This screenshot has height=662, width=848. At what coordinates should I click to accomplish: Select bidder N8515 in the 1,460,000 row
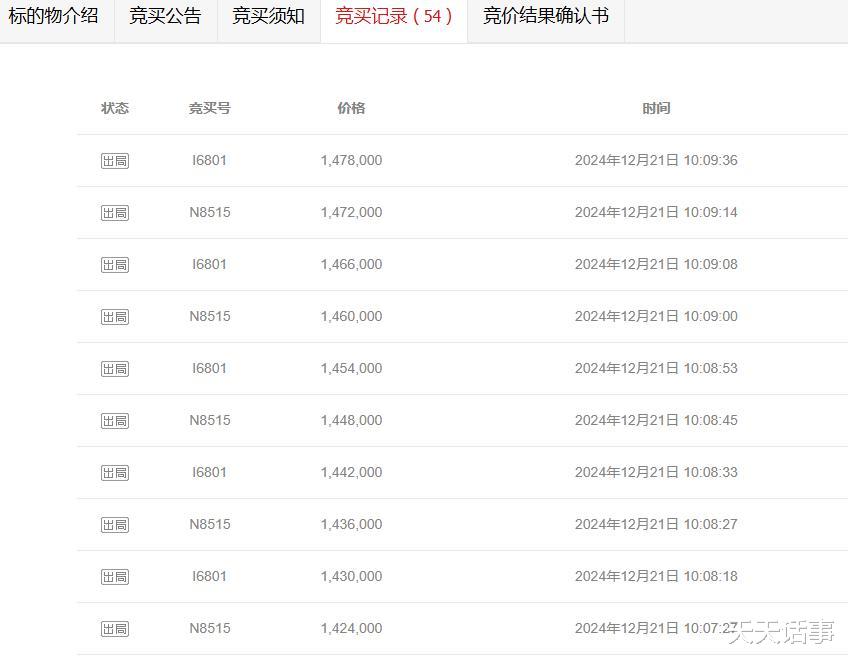coord(210,316)
